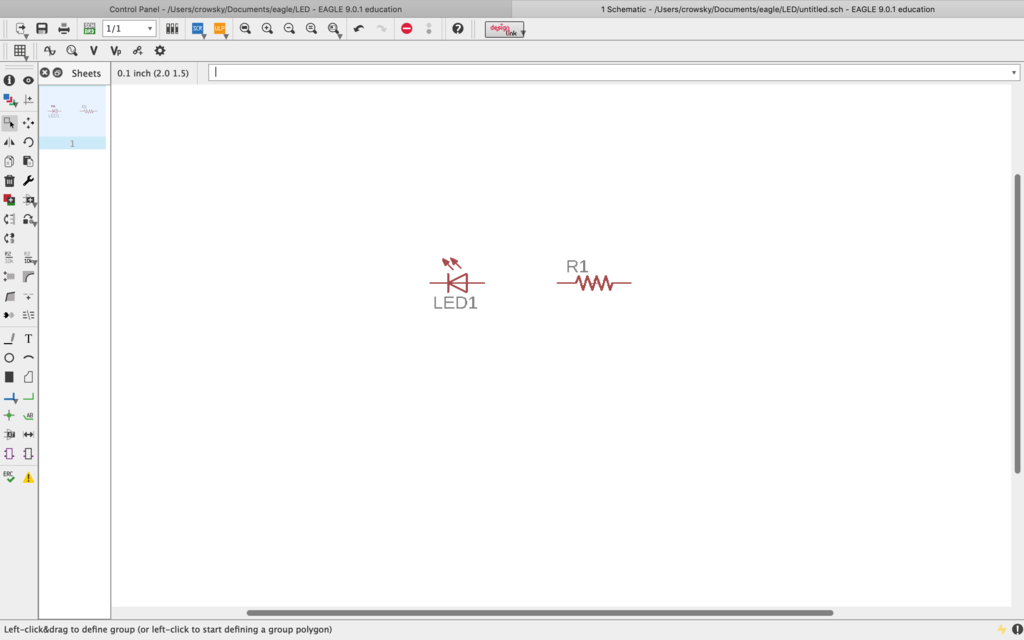Viewport: 1024px width, 640px height.
Task: Open the Errors warning triangle
Action: pos(28,477)
